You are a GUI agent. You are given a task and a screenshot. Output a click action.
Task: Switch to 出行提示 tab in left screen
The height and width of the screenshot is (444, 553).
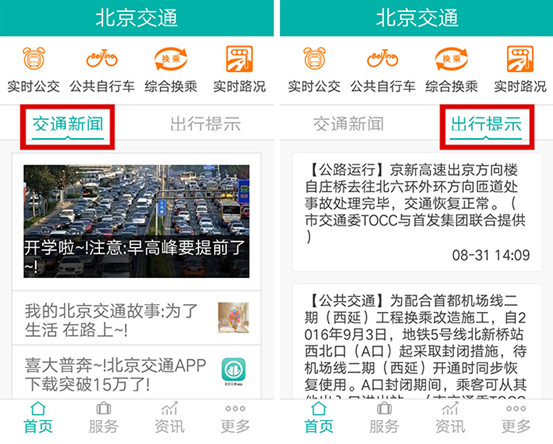pyautogui.click(x=205, y=124)
